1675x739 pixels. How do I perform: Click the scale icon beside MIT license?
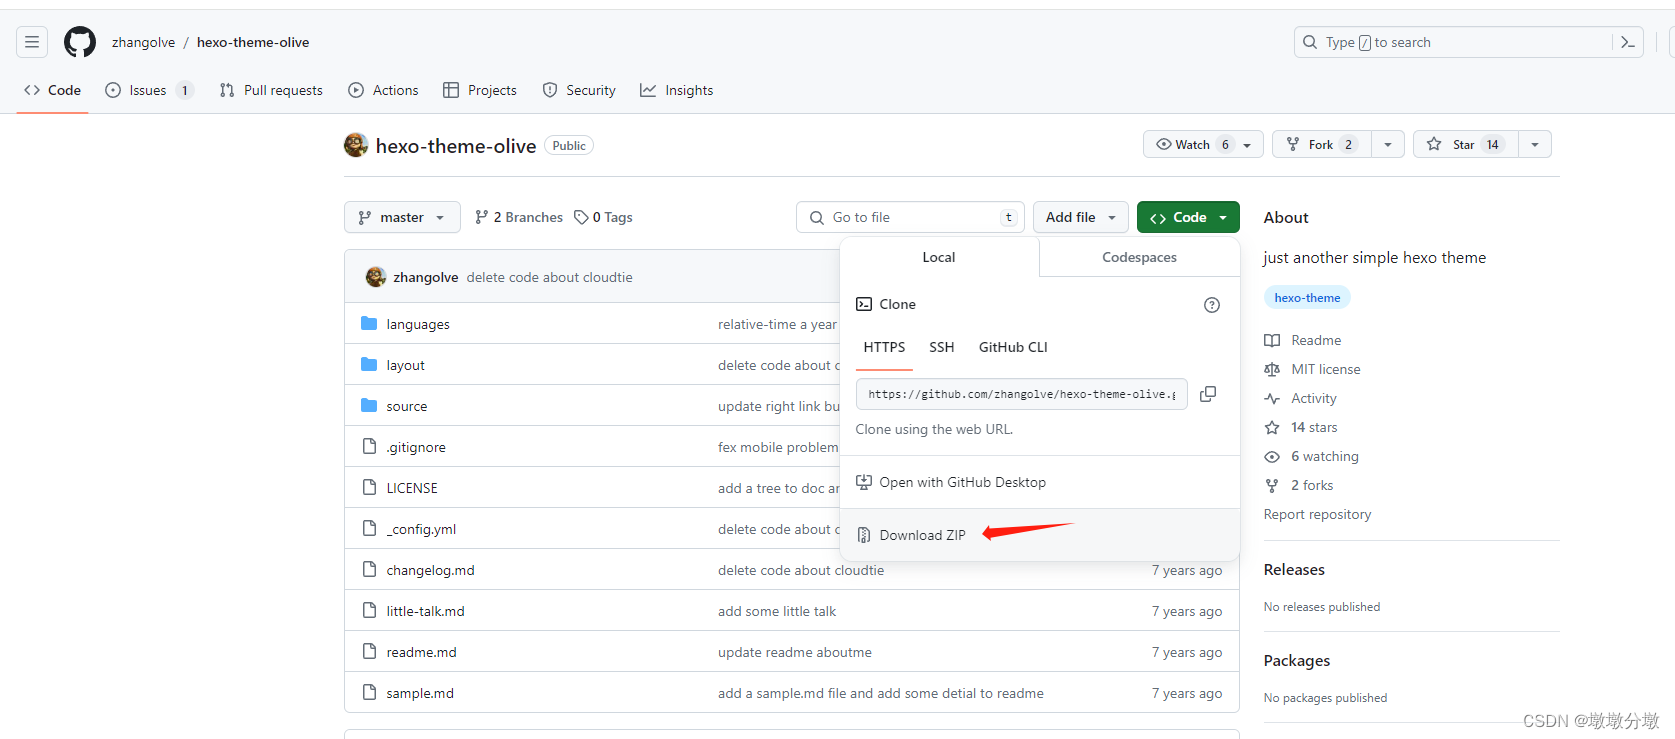pyautogui.click(x=1272, y=369)
